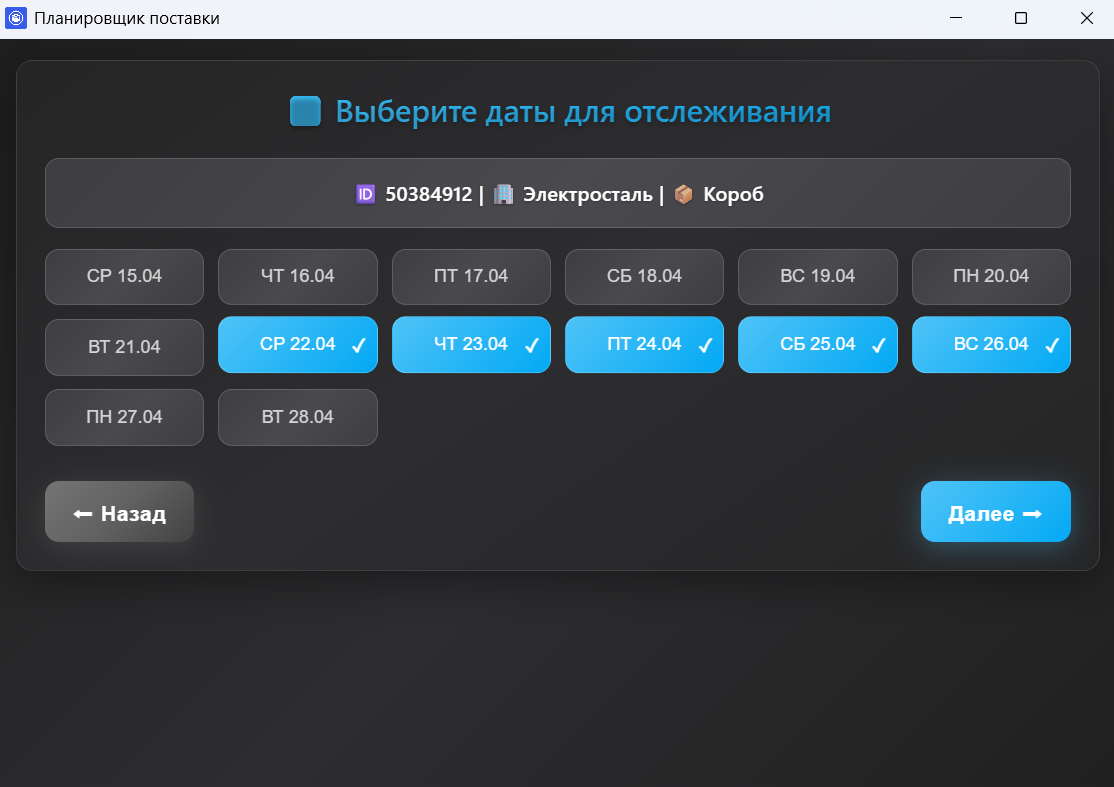Image resolution: width=1114 pixels, height=787 pixels.
Task: Select the ЧТ 16.04 date
Action: [x=298, y=276]
